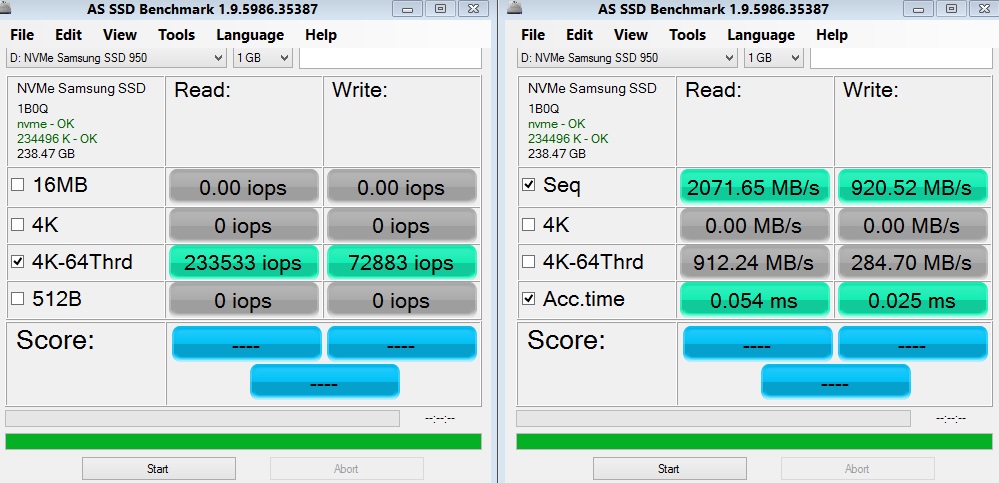Click the read Score bar in right window
This screenshot has width=999, height=483.
coord(758,343)
